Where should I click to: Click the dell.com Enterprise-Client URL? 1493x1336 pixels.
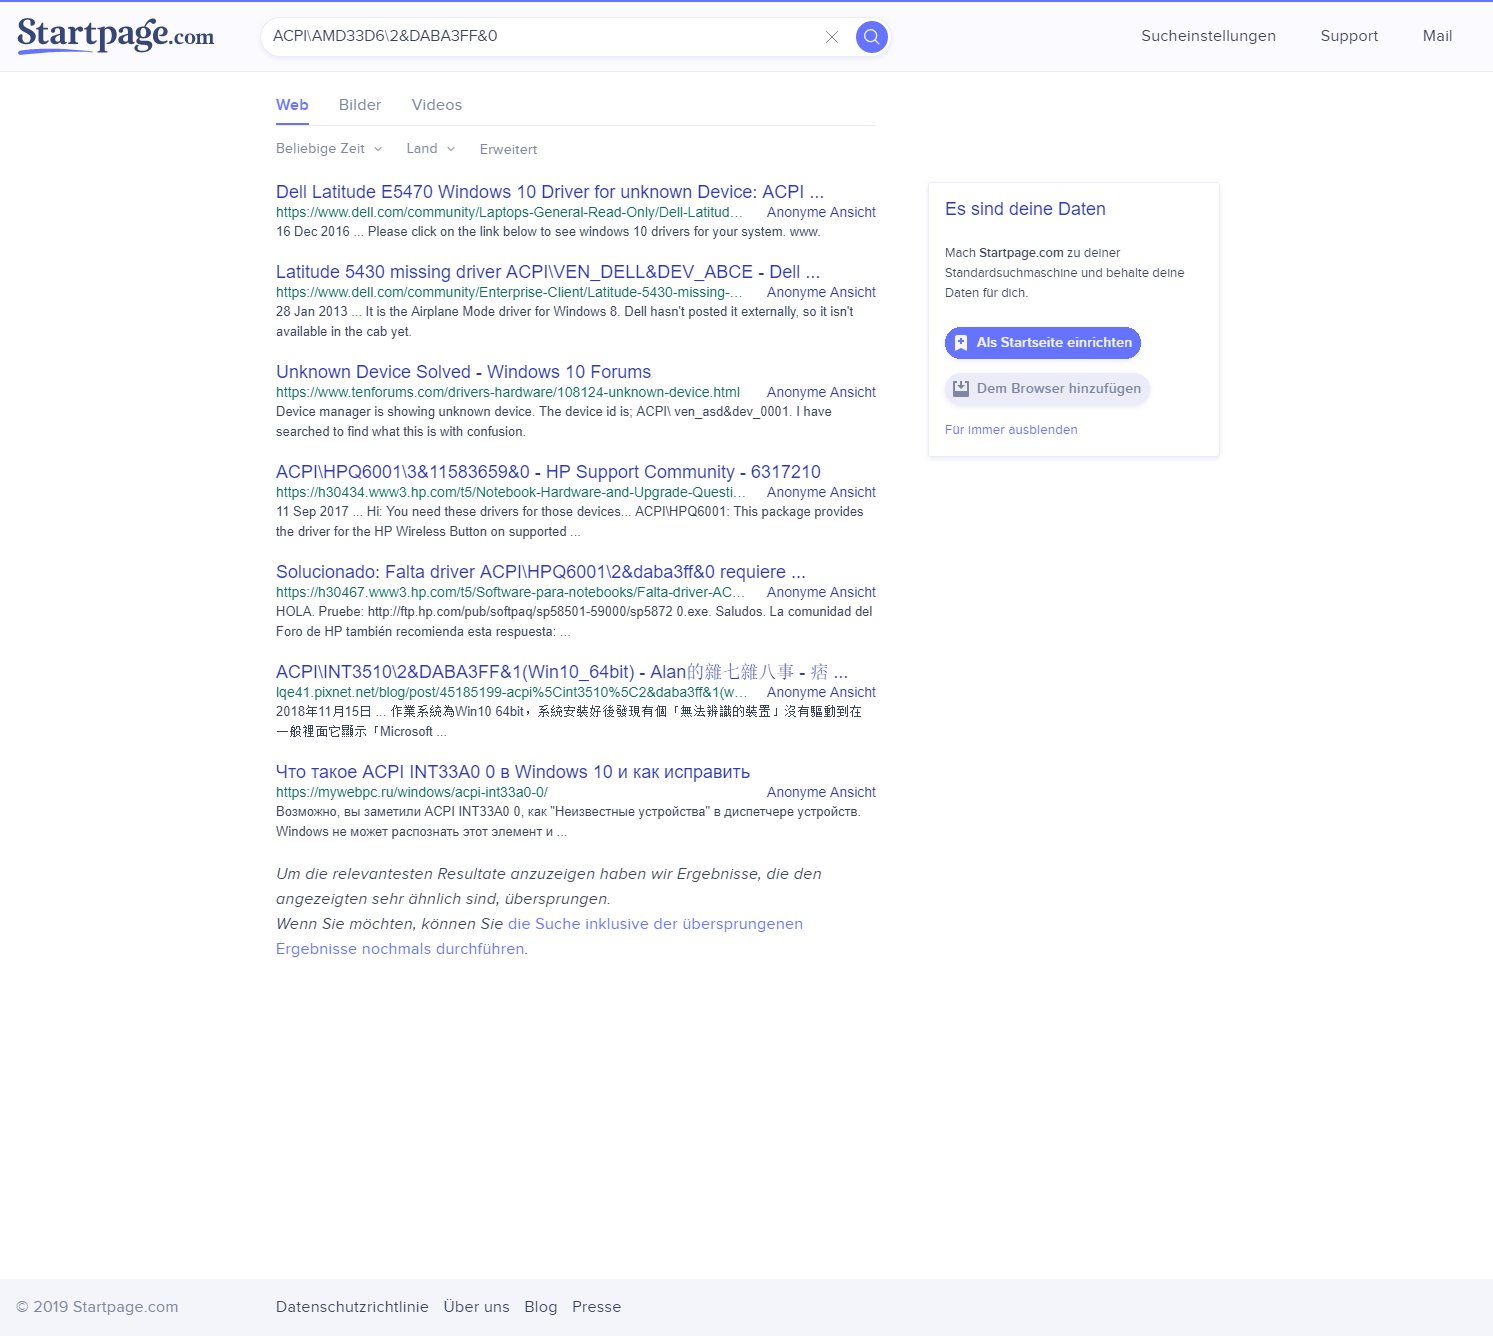(510, 292)
